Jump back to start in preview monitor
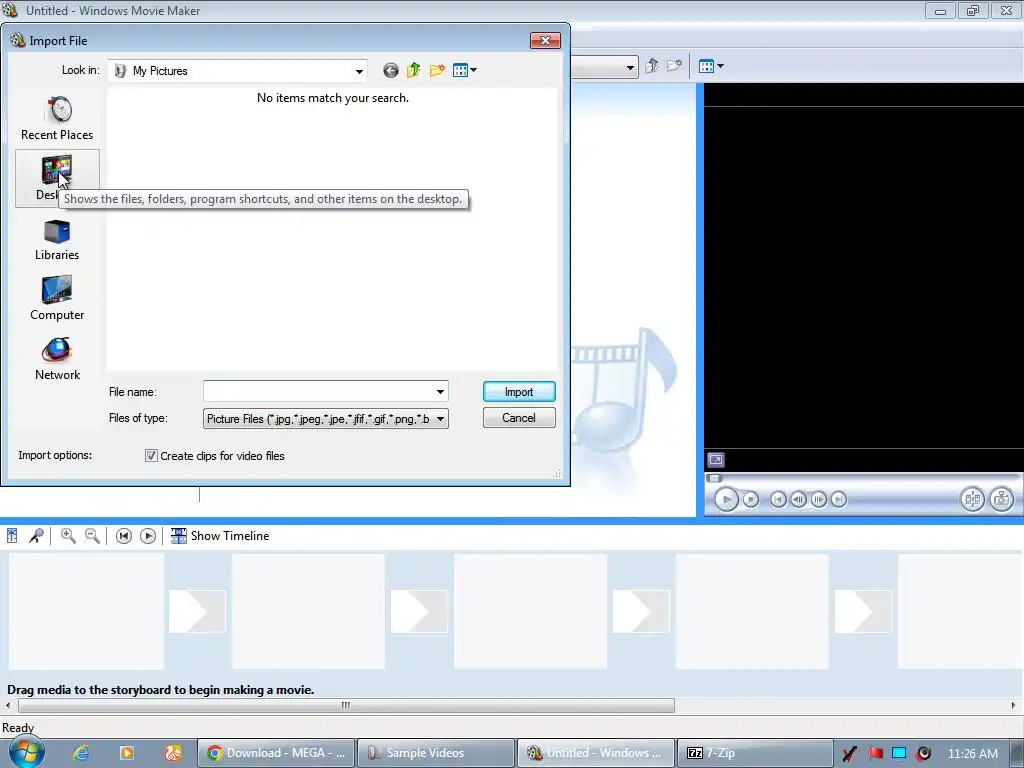 [778, 500]
